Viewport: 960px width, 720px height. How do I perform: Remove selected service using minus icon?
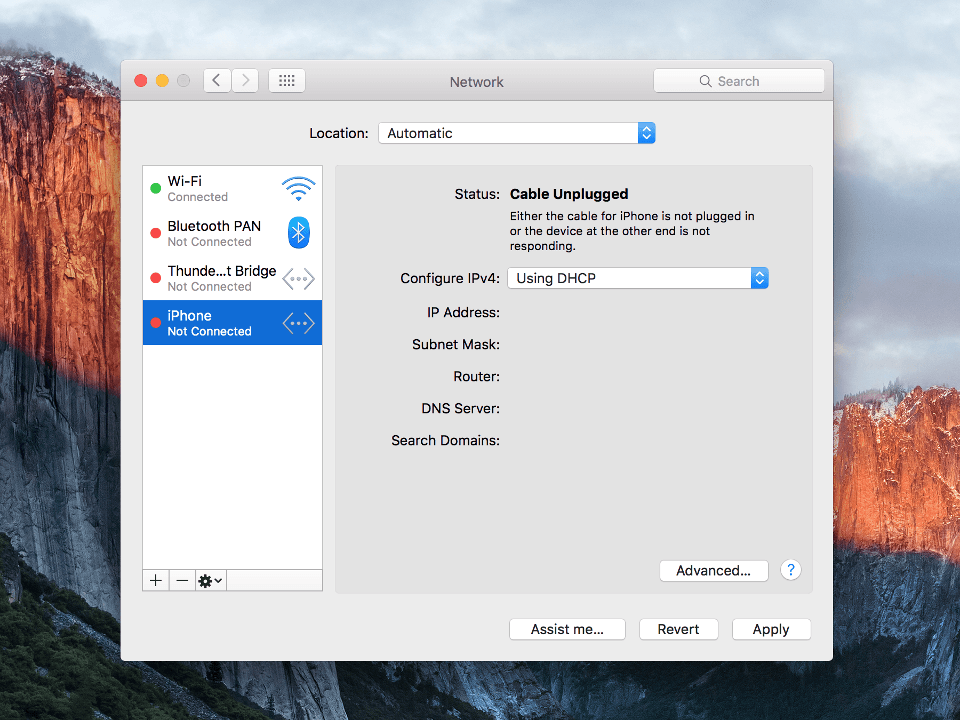coord(181,580)
